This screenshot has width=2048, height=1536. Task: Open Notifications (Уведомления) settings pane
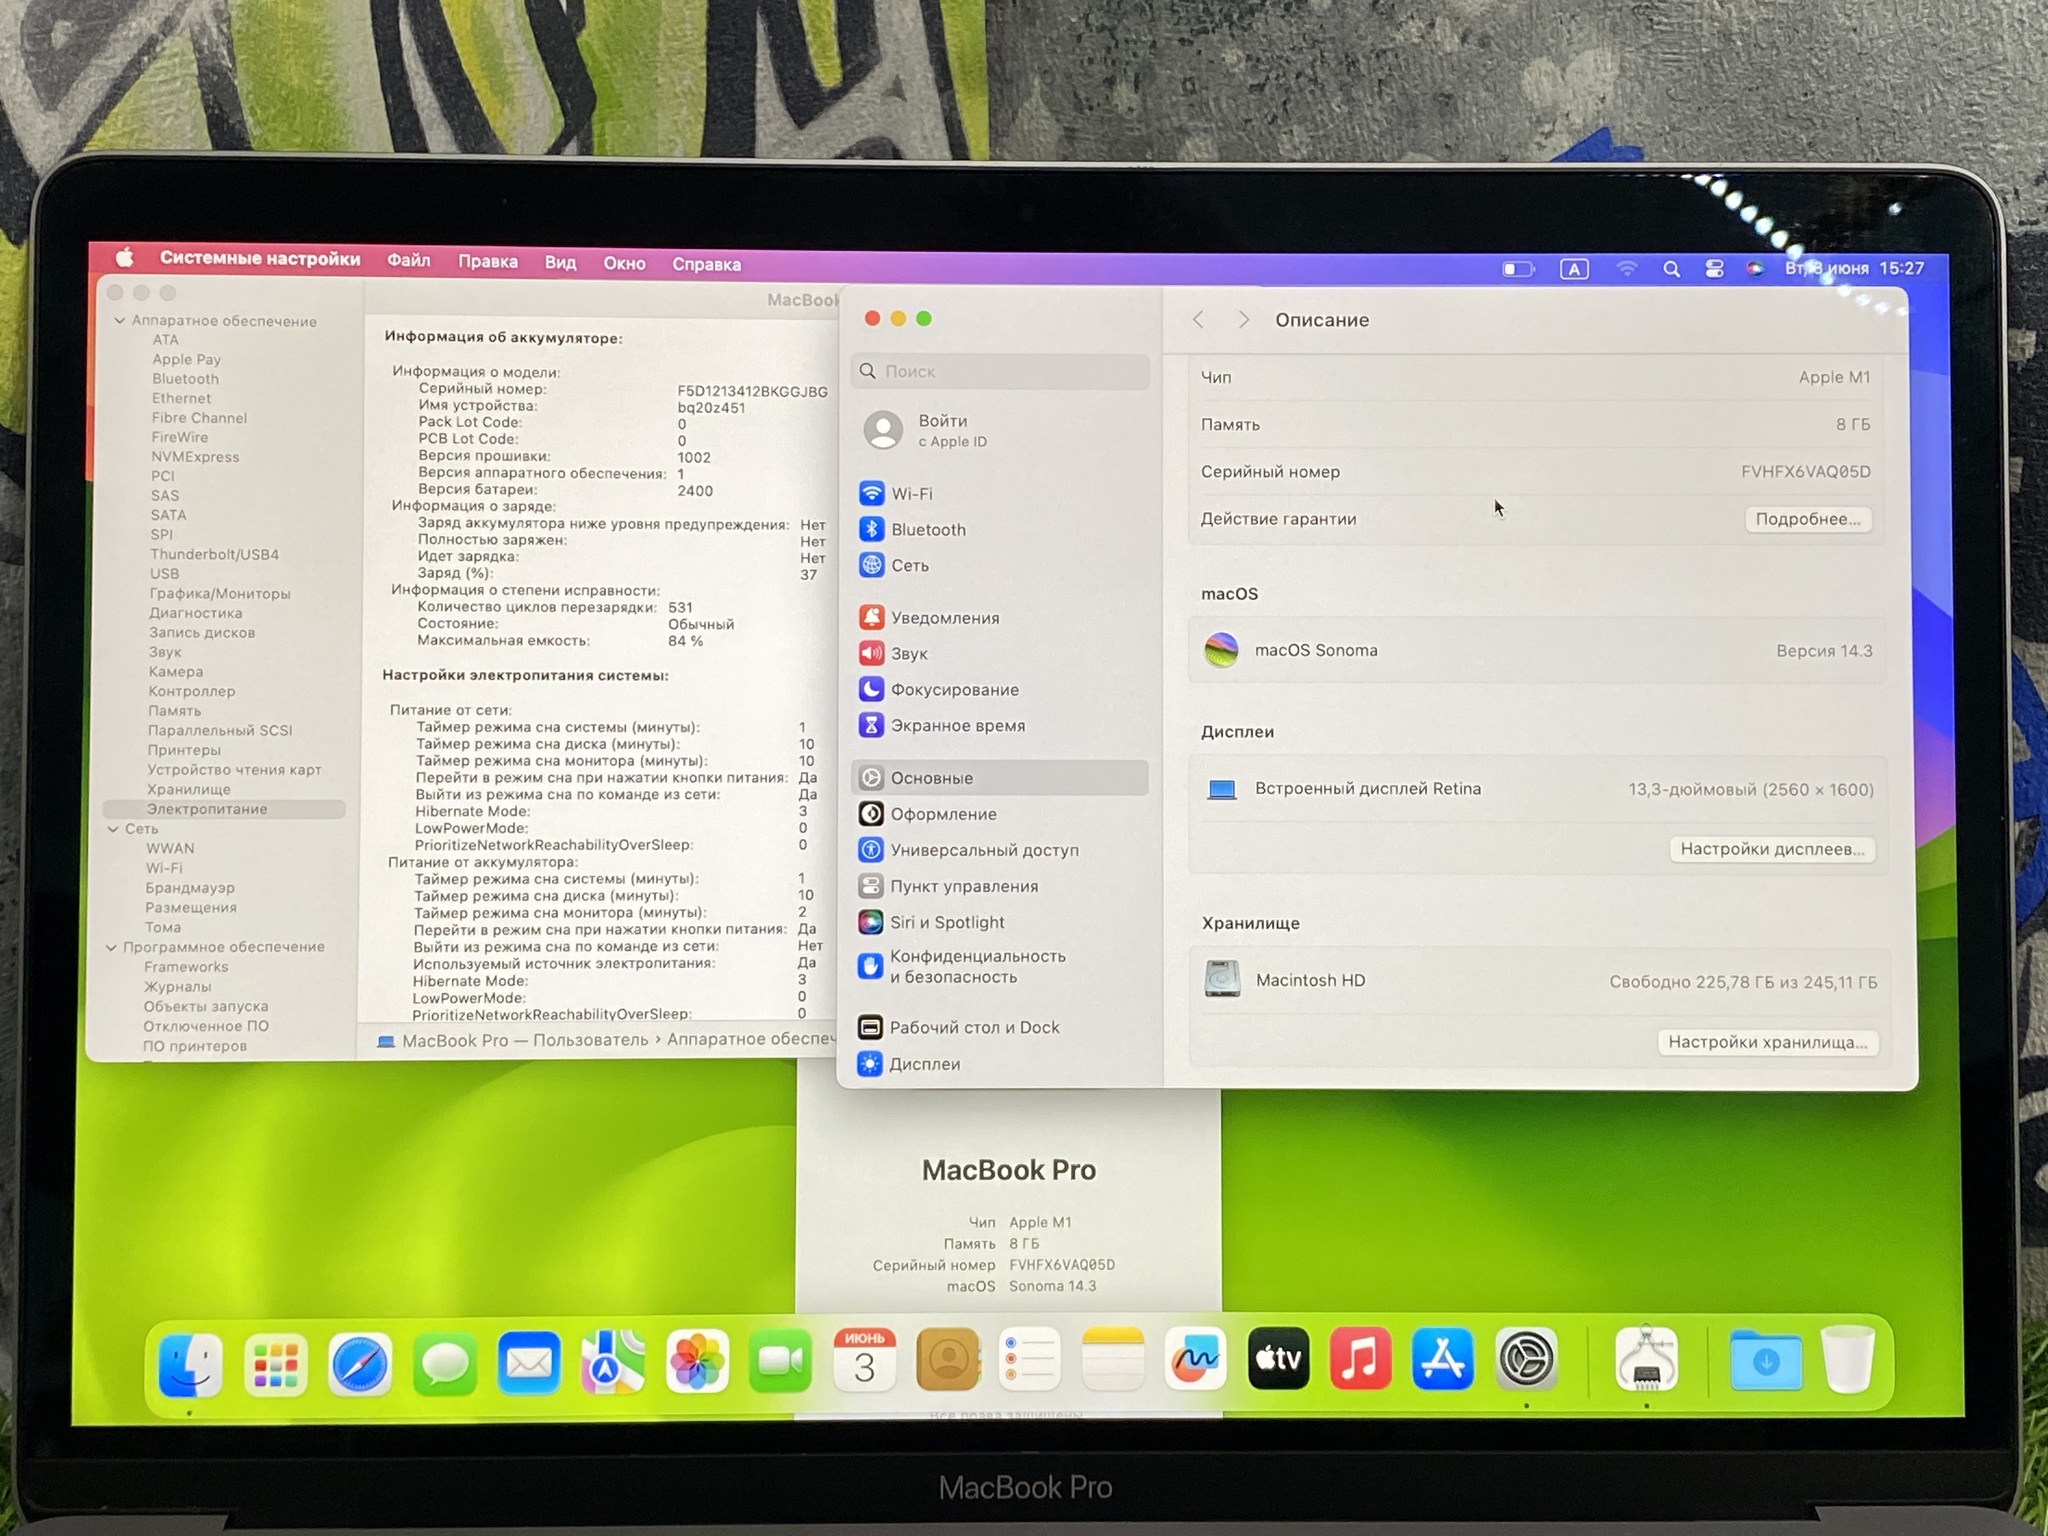[944, 618]
